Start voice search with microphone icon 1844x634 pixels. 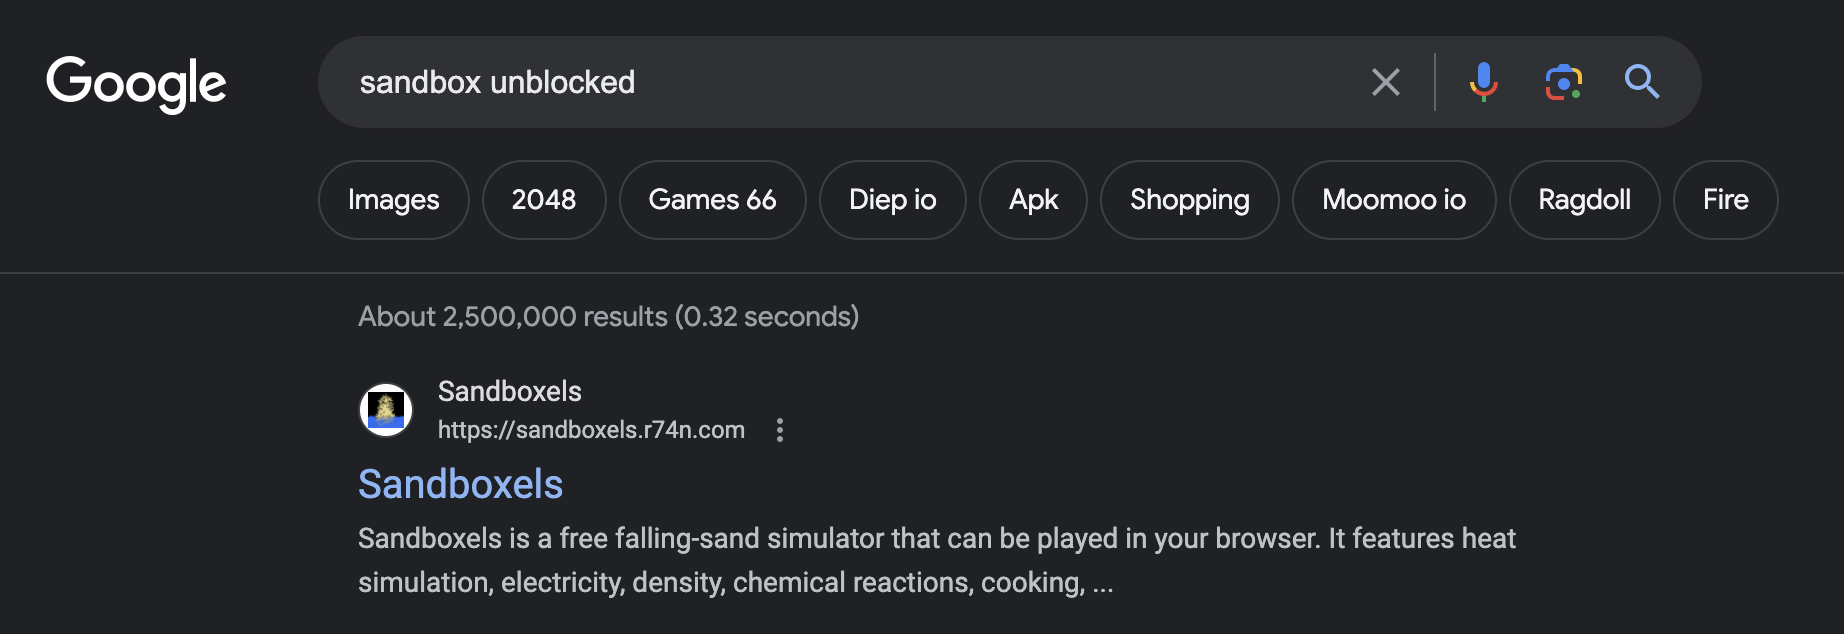[x=1483, y=82]
